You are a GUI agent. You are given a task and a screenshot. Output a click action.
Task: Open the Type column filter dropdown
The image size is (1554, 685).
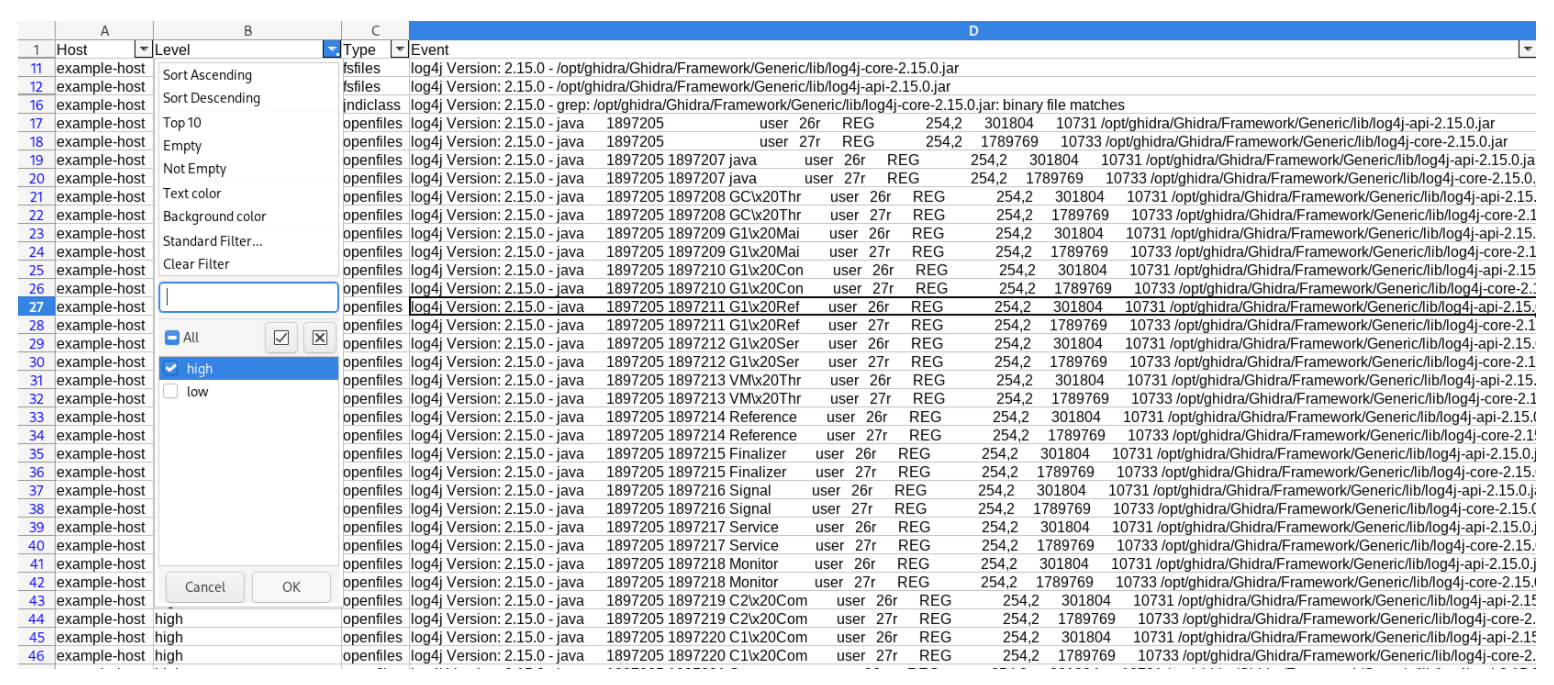click(x=399, y=49)
